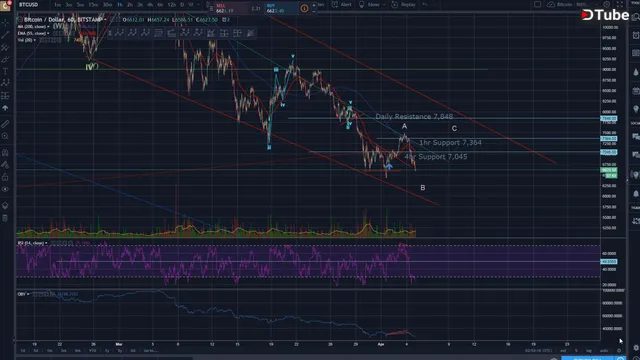Screen dimensions: 640x360
Task: Switch to the 30m timeframe
Action: pos(107,4)
